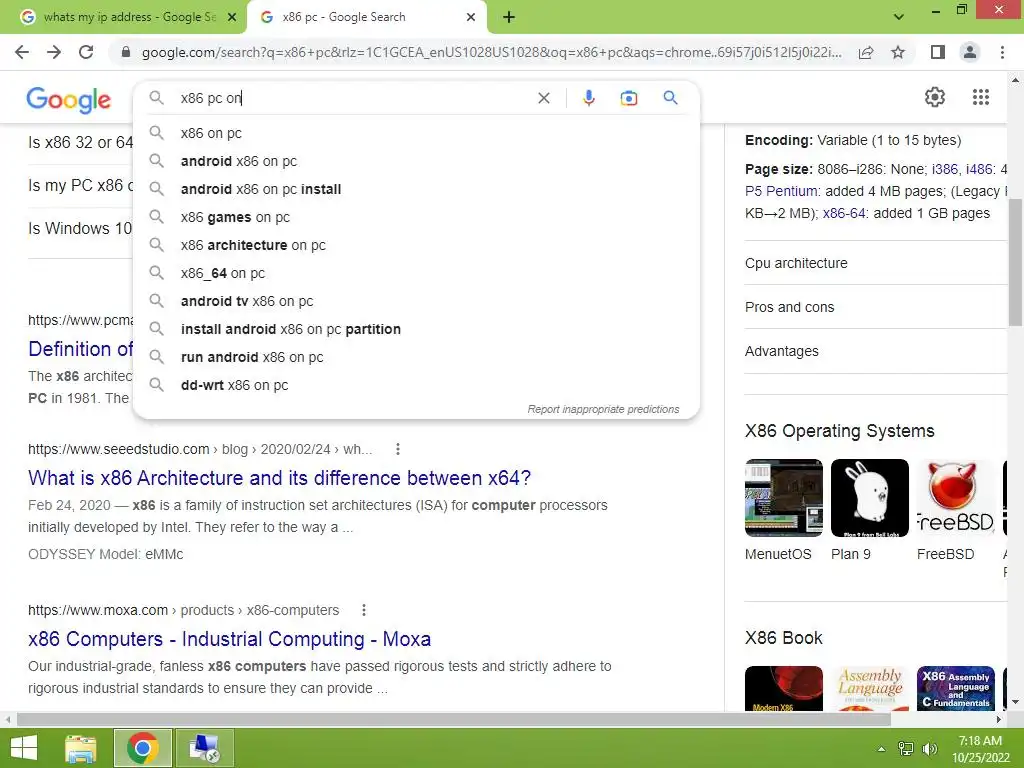Open Windows Start menu

(x=24, y=748)
